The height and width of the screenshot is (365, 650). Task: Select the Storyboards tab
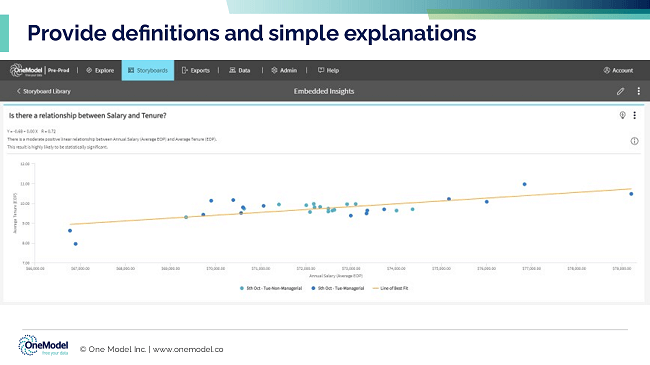148,71
